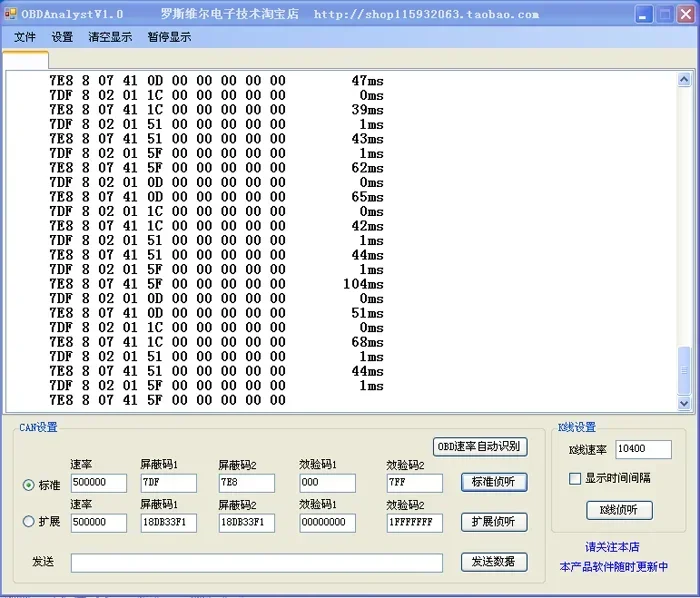700x598 pixels.
Task: Click the scrollbar up arrow in log view
Action: (684, 80)
